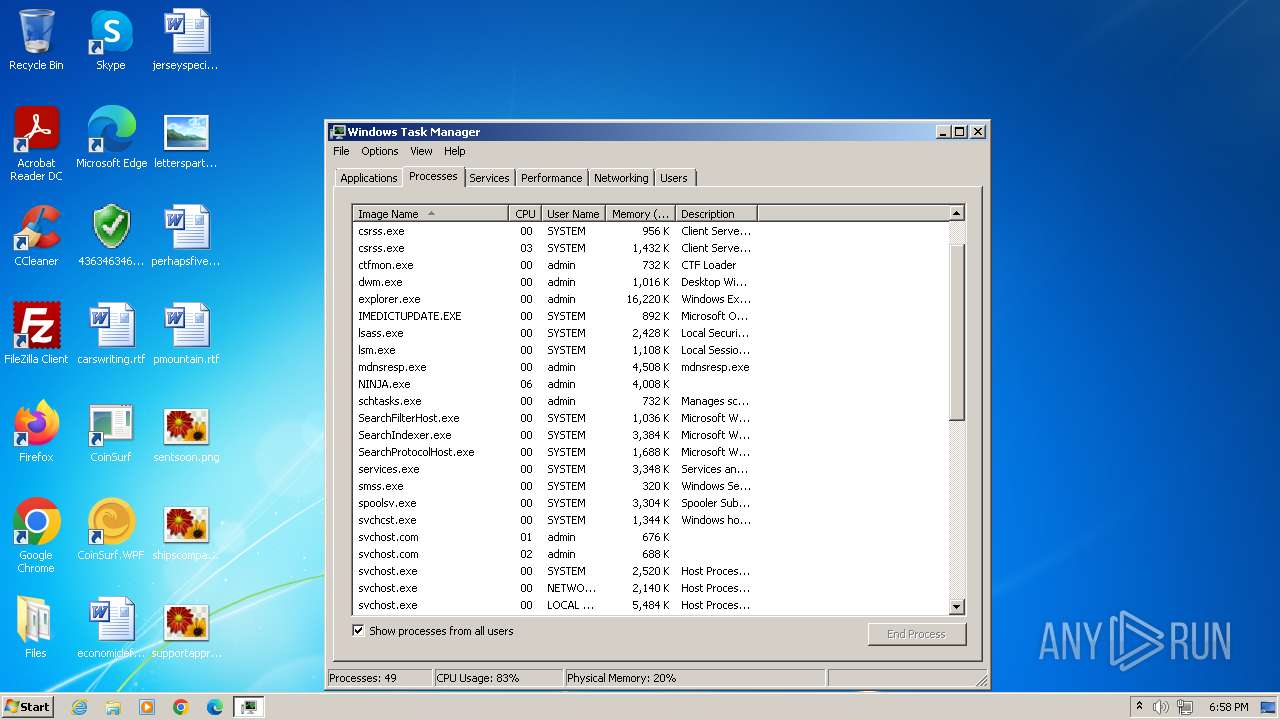The width and height of the screenshot is (1280, 720).
Task: Click the Edge icon in the taskbar
Action: click(x=215, y=707)
